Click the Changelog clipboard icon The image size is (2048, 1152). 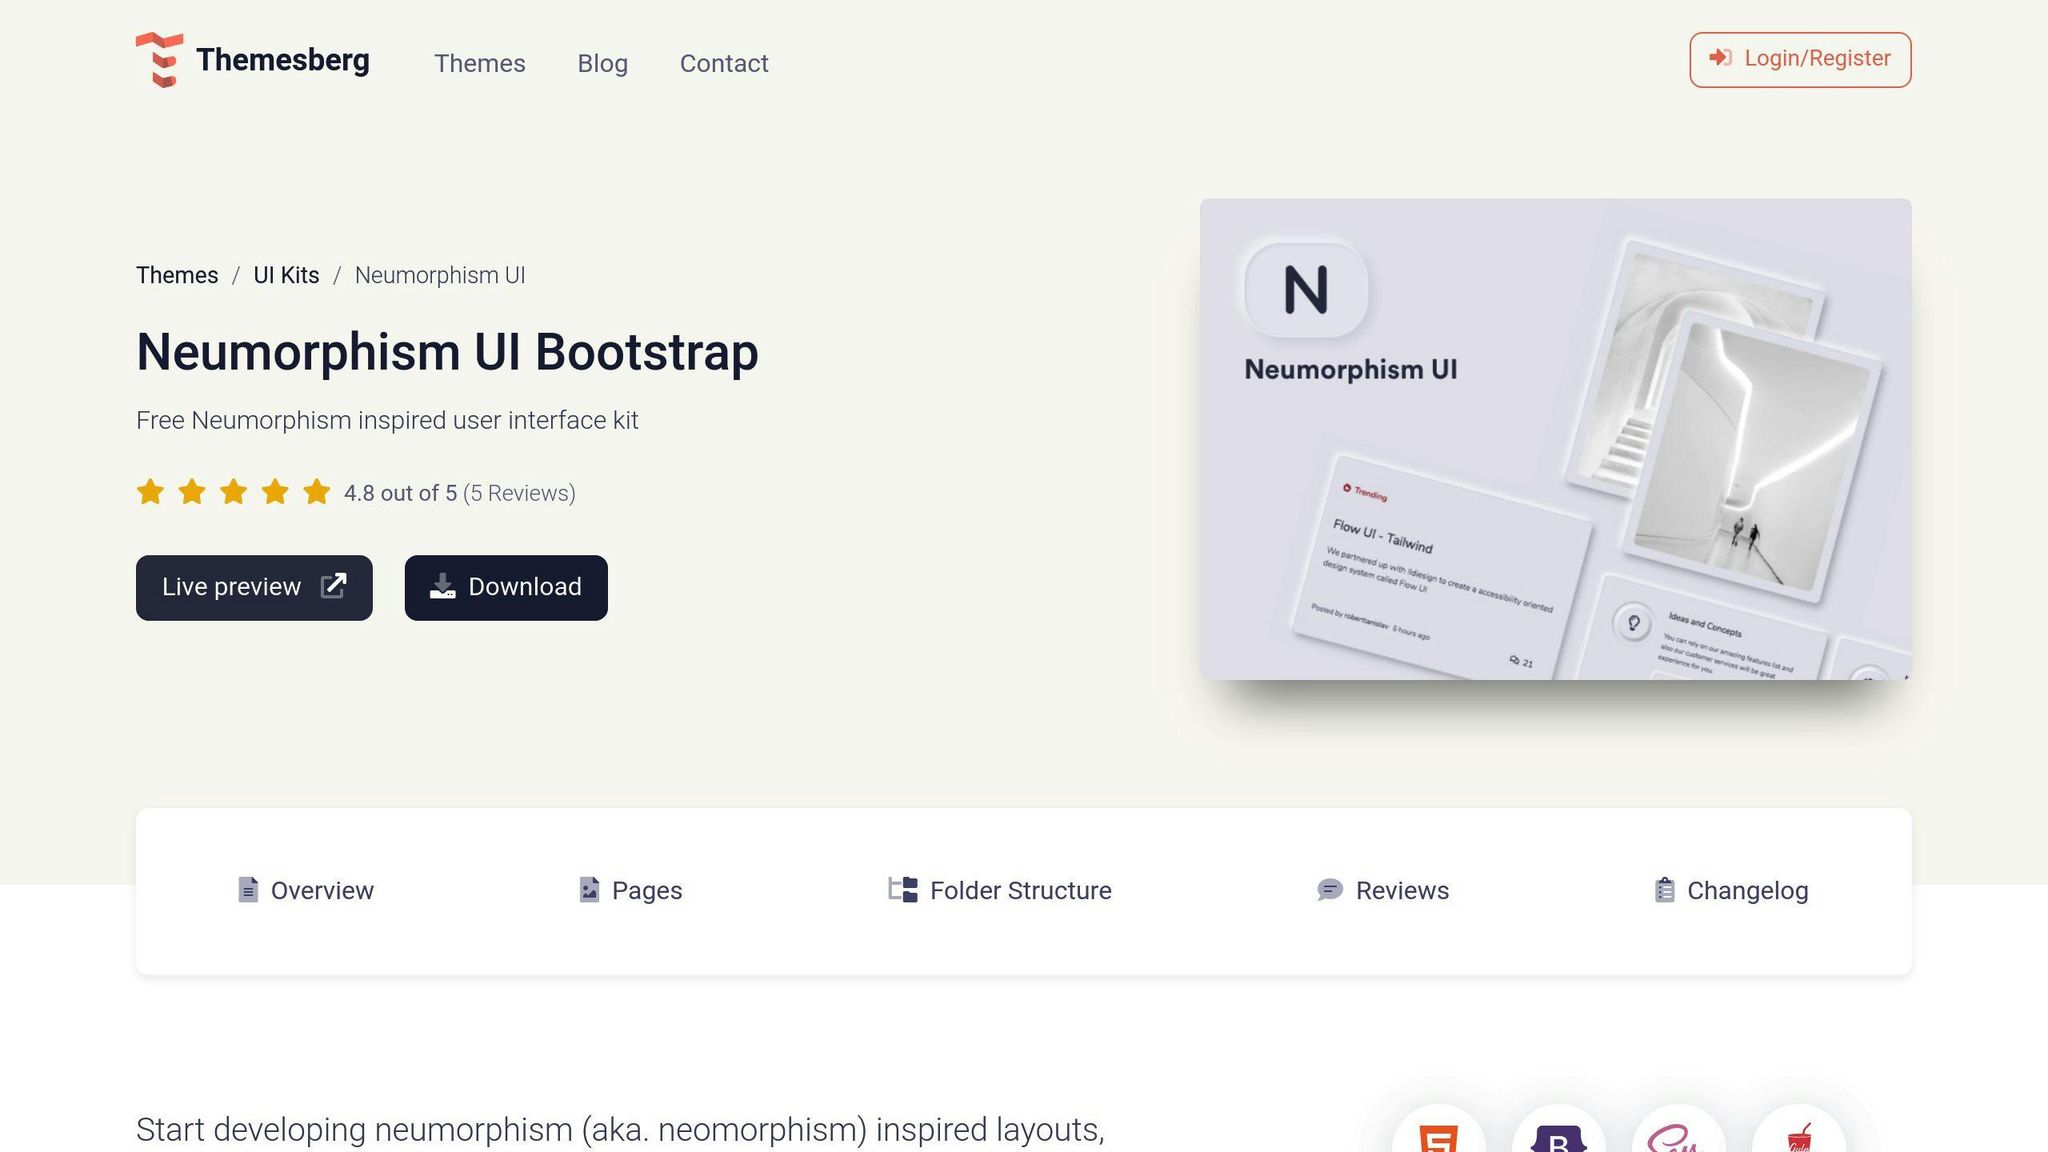pos(1664,890)
